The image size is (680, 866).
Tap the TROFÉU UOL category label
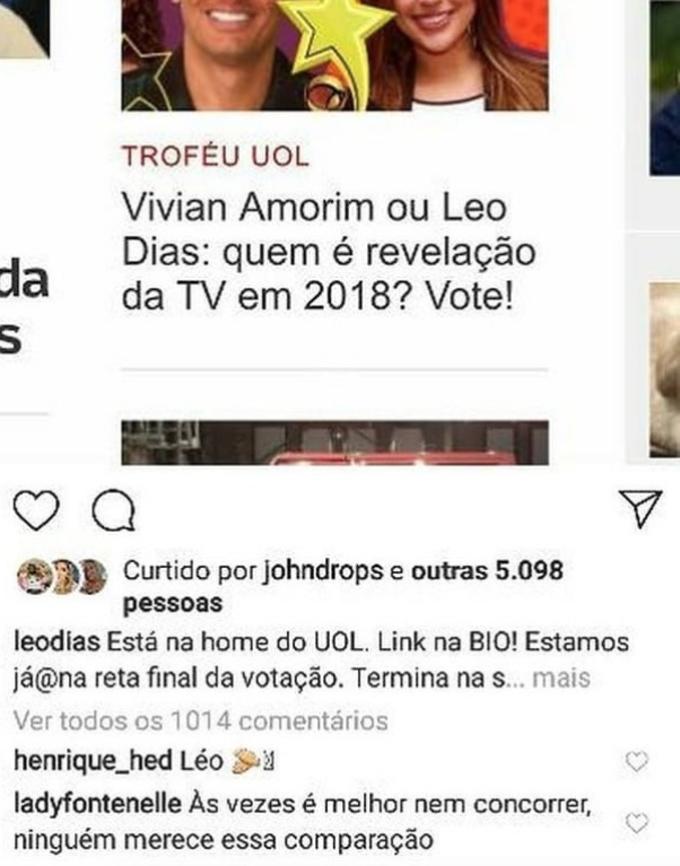215,156
